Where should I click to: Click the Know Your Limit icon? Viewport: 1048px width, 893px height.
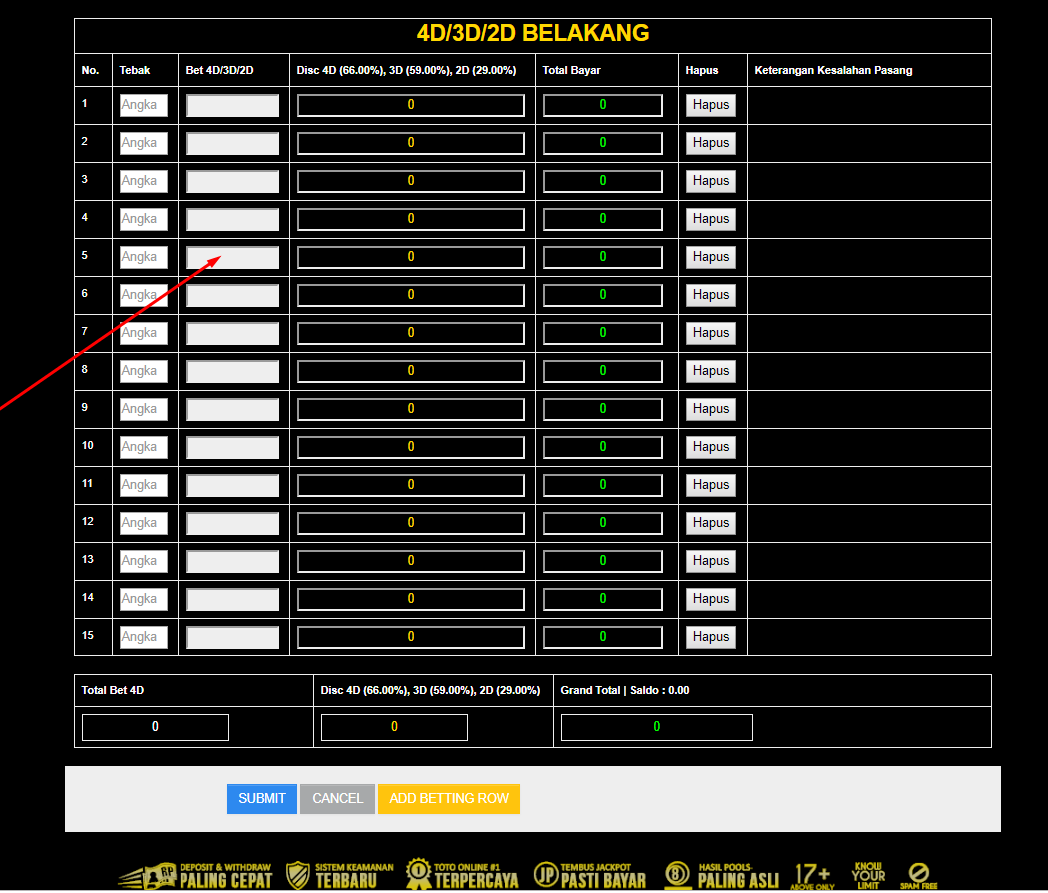[868, 876]
